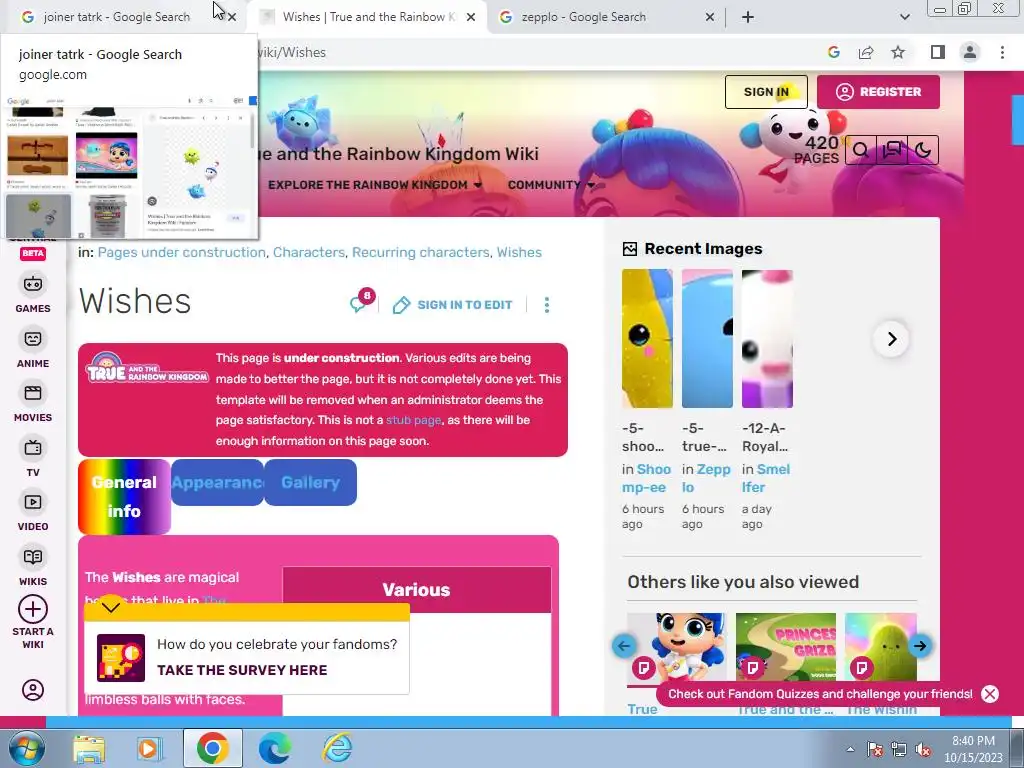Open the Chrome side panel icon
The width and height of the screenshot is (1024, 768).
point(938,52)
